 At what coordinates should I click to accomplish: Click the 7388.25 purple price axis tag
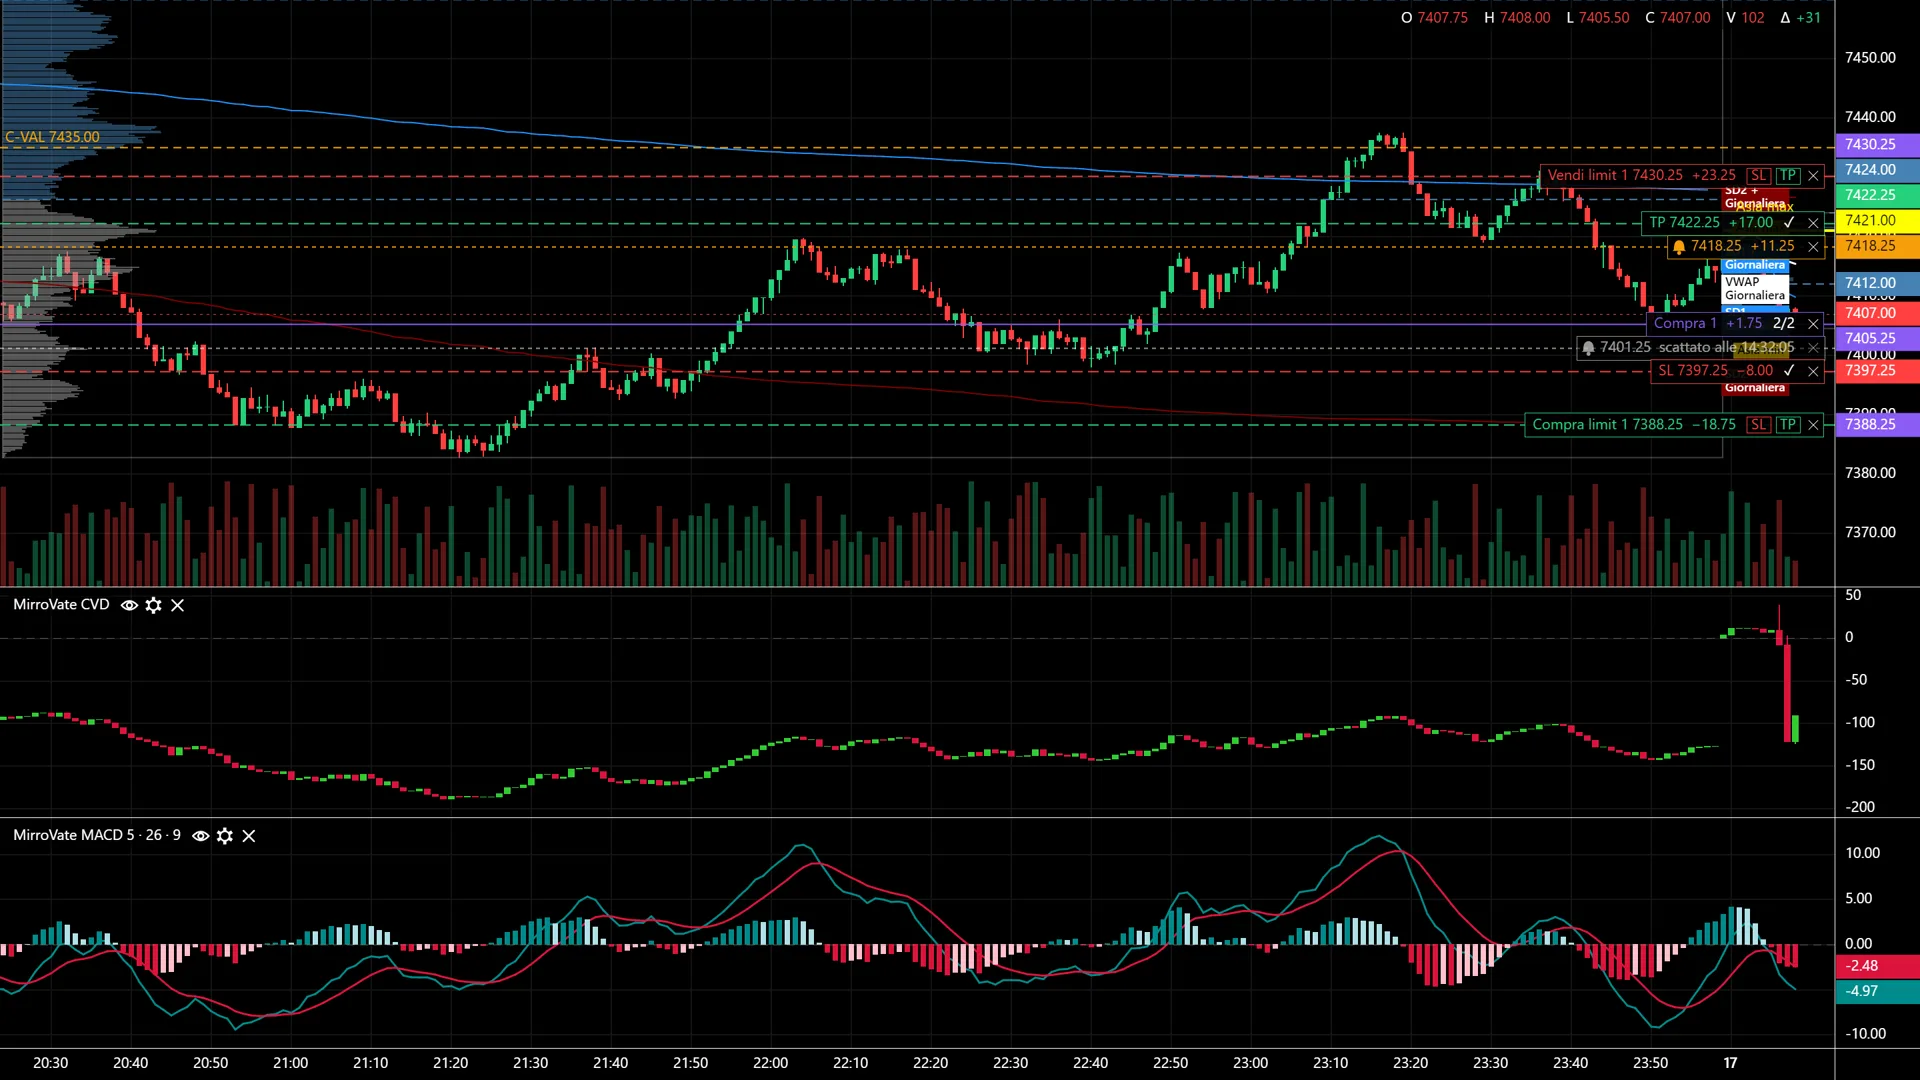click(x=1877, y=424)
